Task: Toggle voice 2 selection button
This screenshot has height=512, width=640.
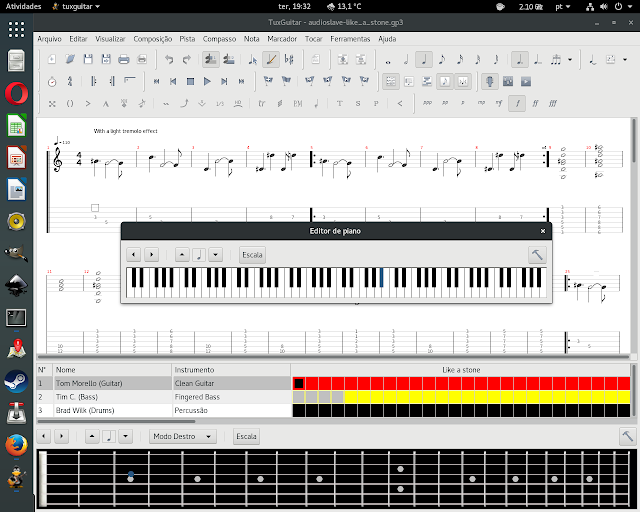Action: click(229, 60)
